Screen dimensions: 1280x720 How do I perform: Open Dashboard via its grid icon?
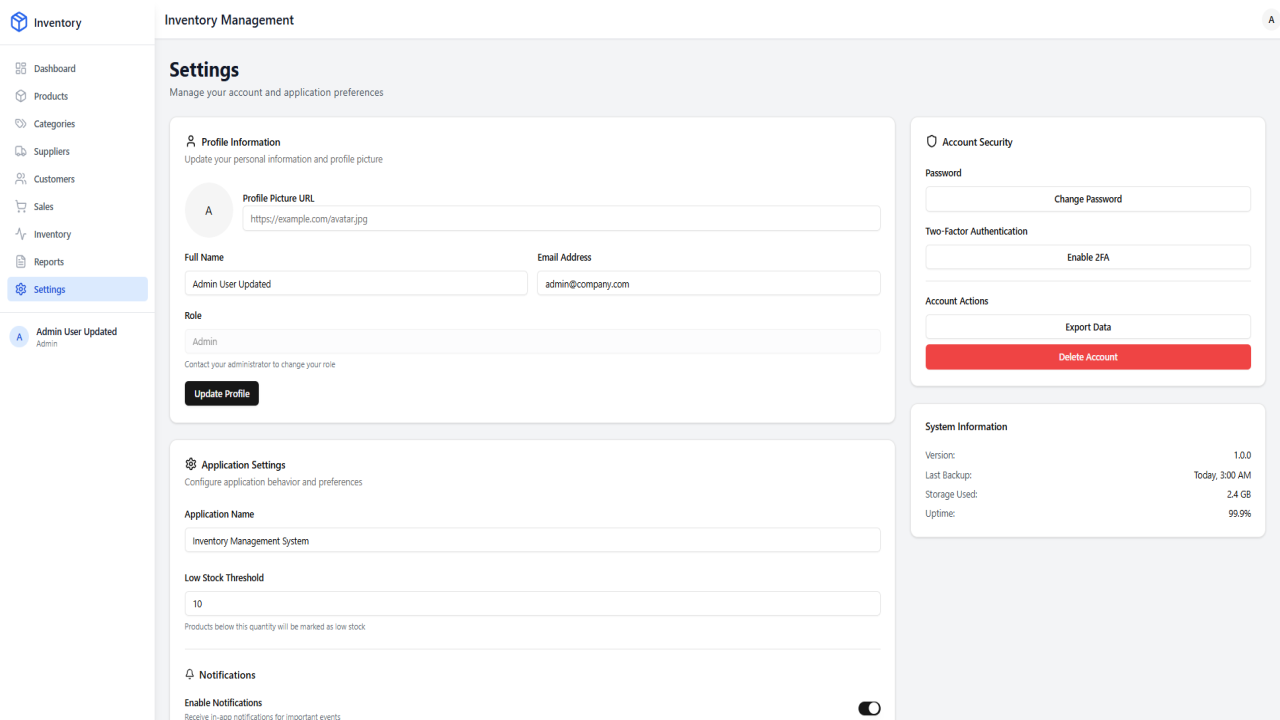click(x=21, y=69)
